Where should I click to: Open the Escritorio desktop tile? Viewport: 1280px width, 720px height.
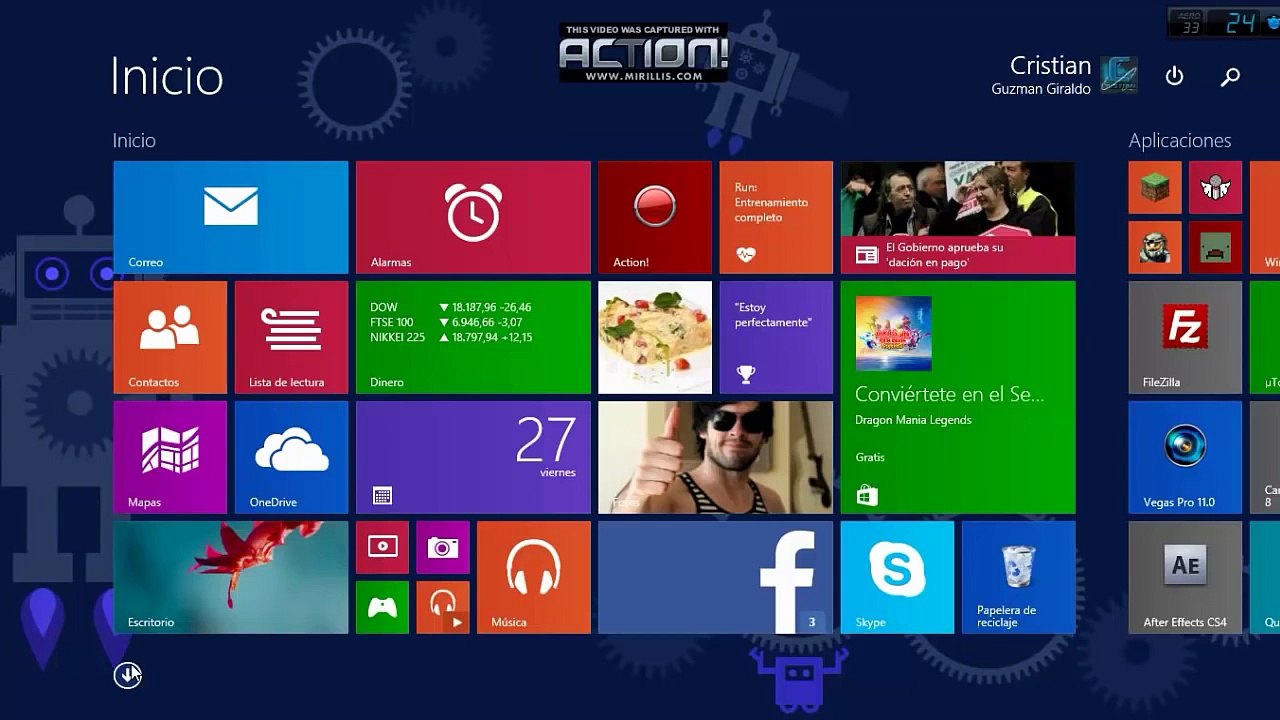coord(231,577)
